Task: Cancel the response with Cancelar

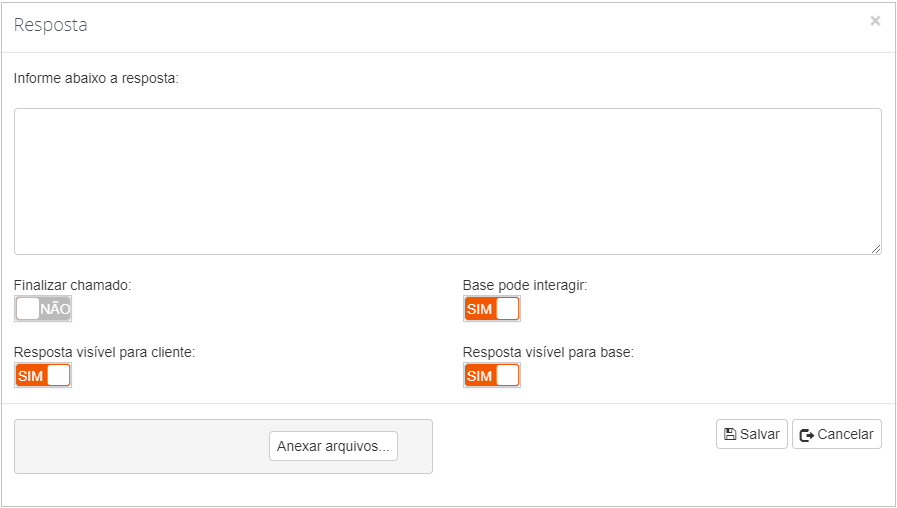Action: pos(837,434)
